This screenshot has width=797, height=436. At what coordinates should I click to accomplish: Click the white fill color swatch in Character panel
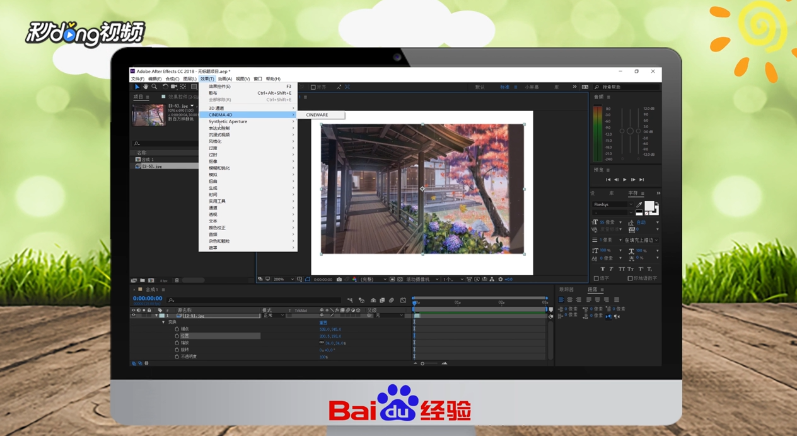coord(649,206)
